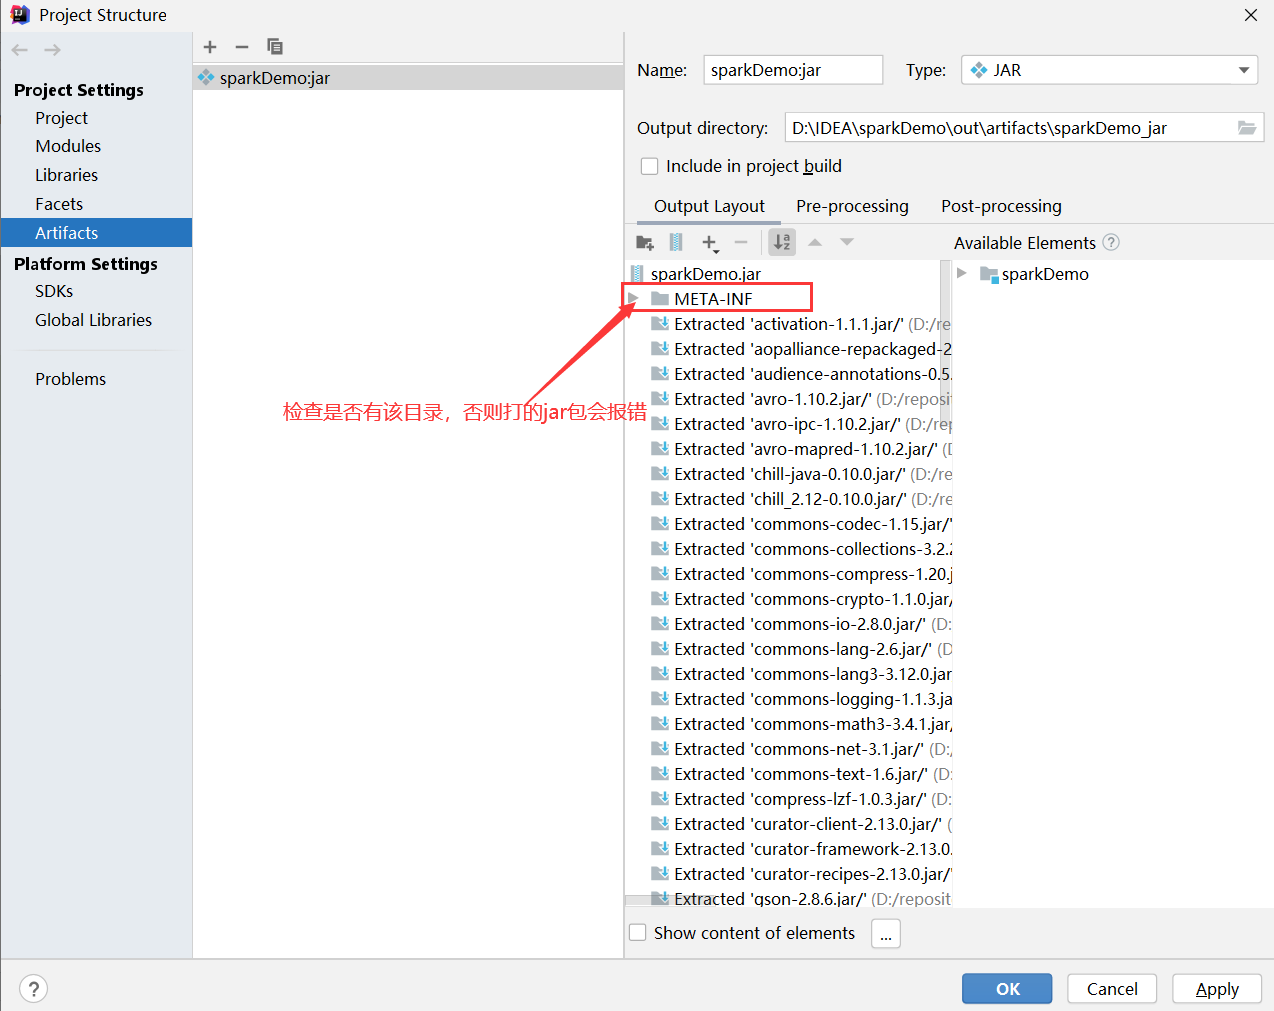Select Extracted 'commons-compress-1.20' entry

(801, 573)
